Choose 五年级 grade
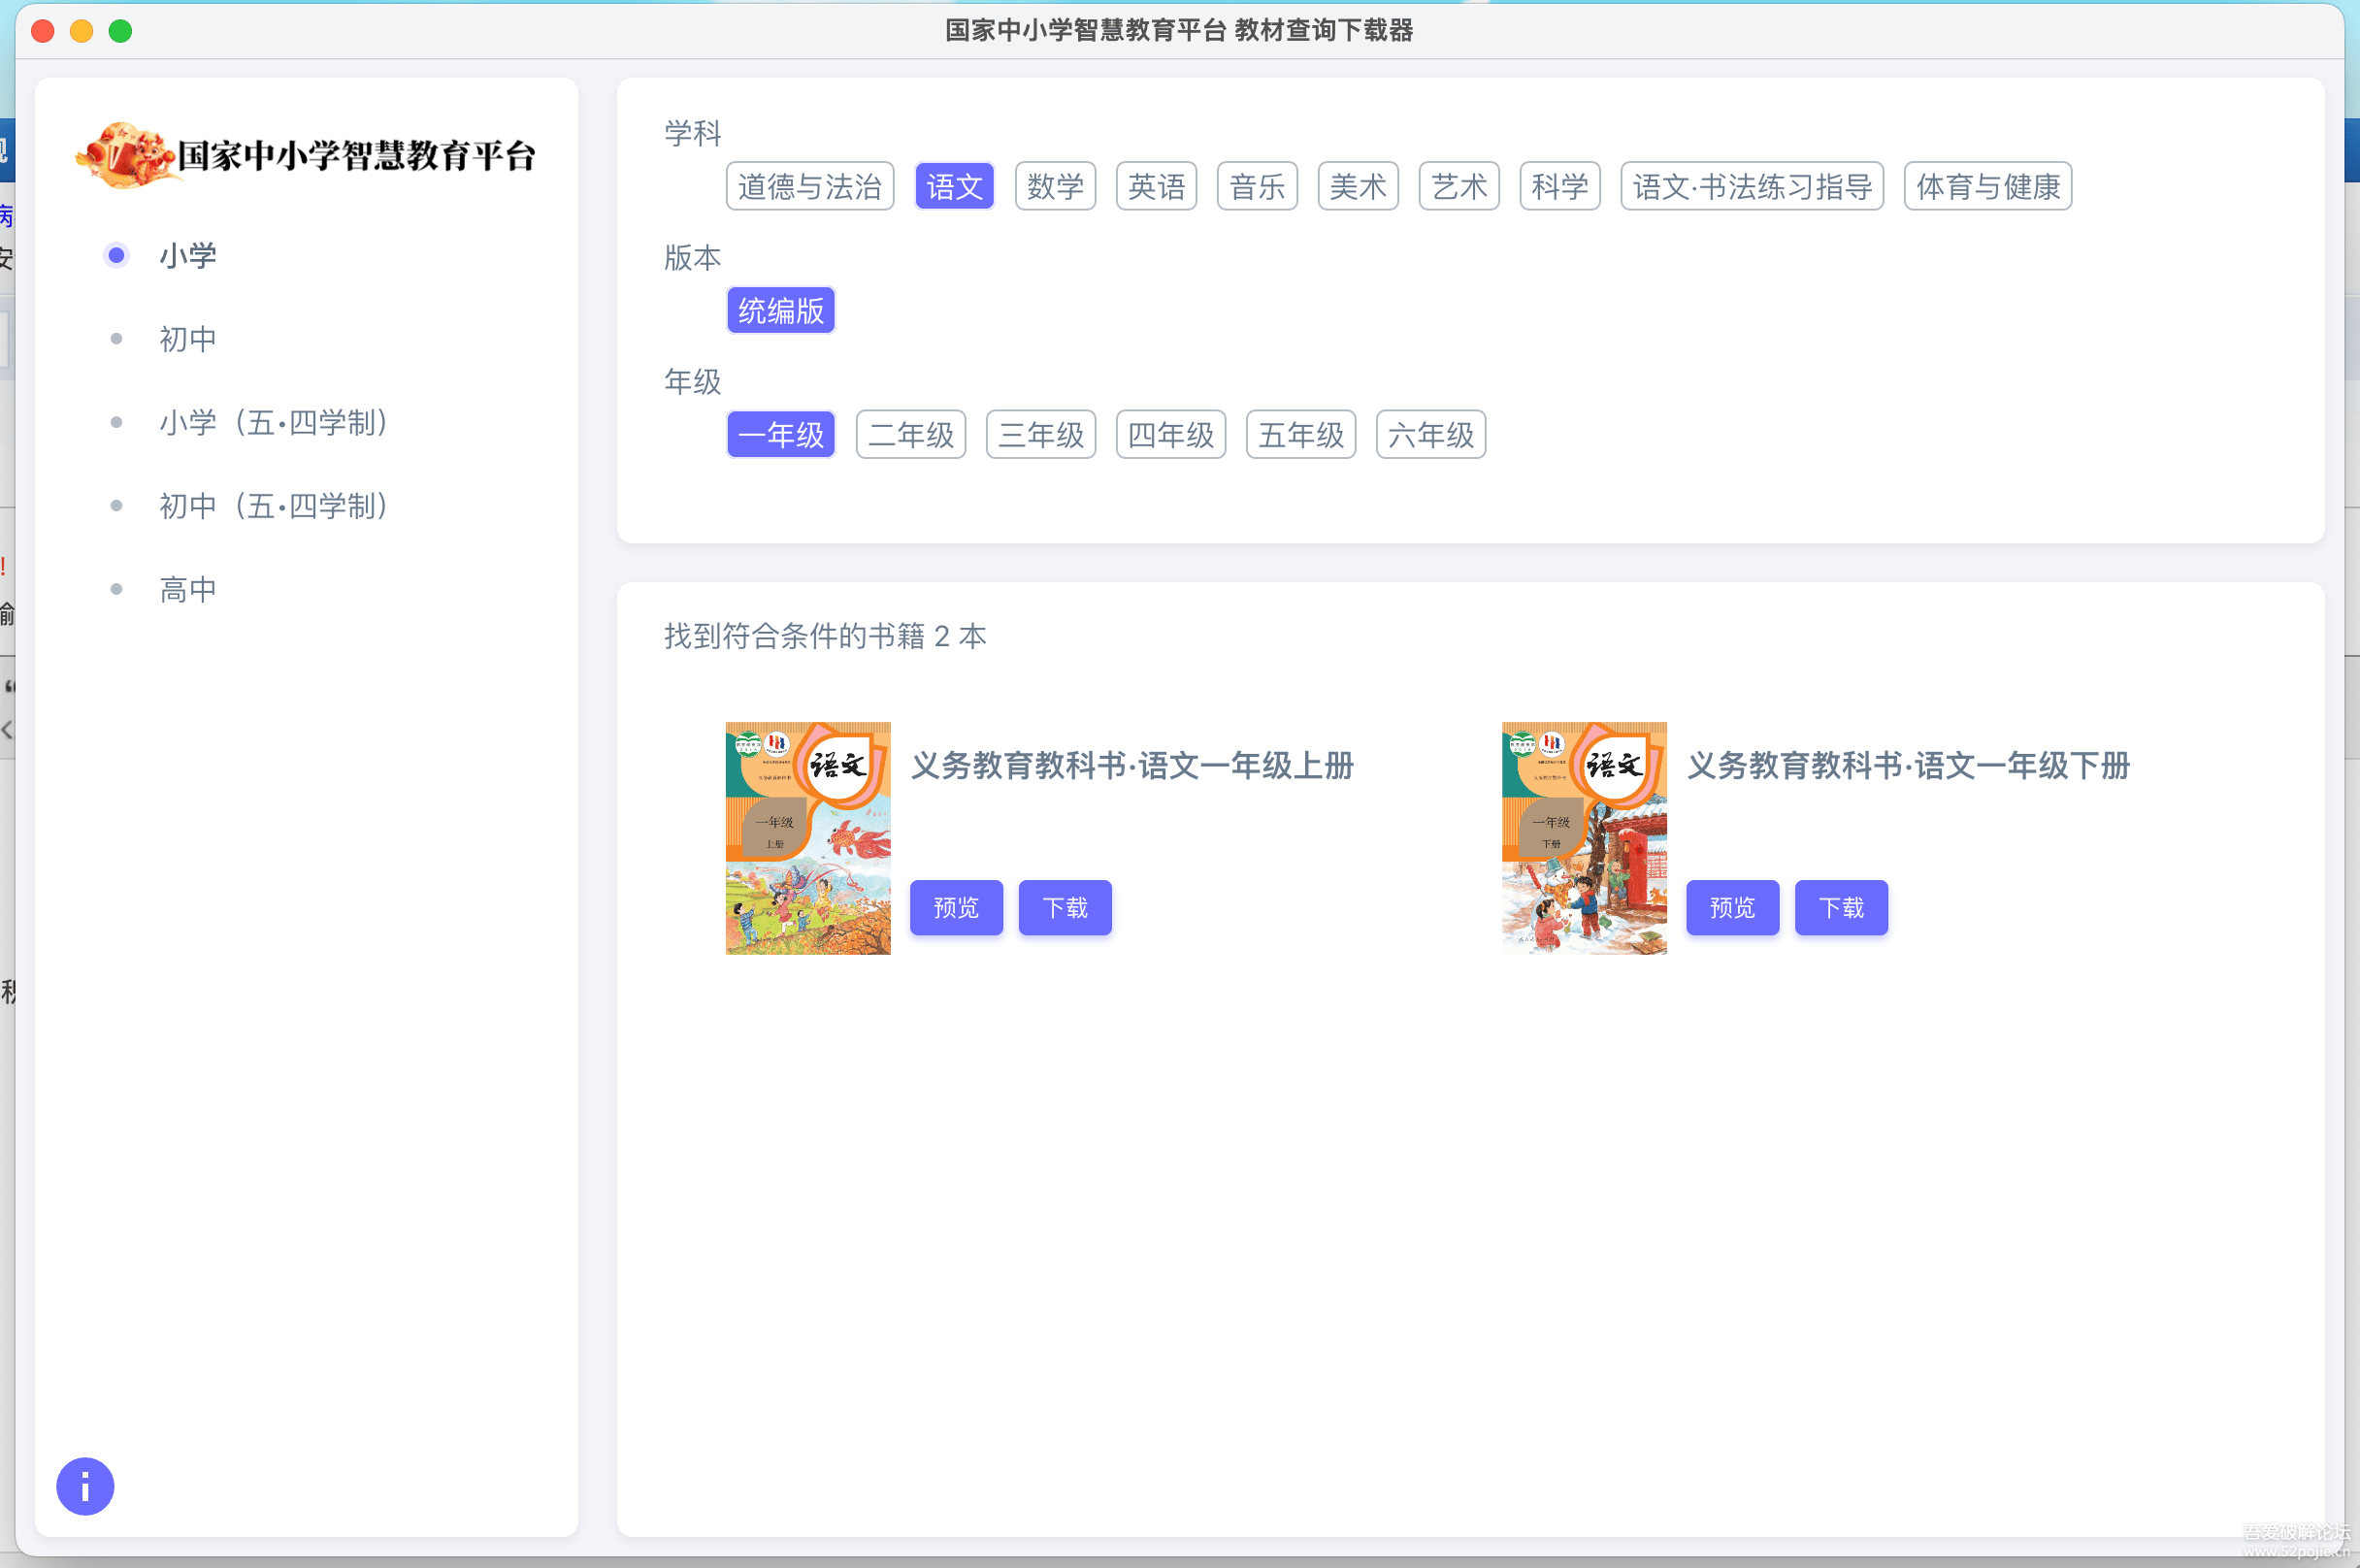This screenshot has height=1568, width=2360. (x=1301, y=434)
